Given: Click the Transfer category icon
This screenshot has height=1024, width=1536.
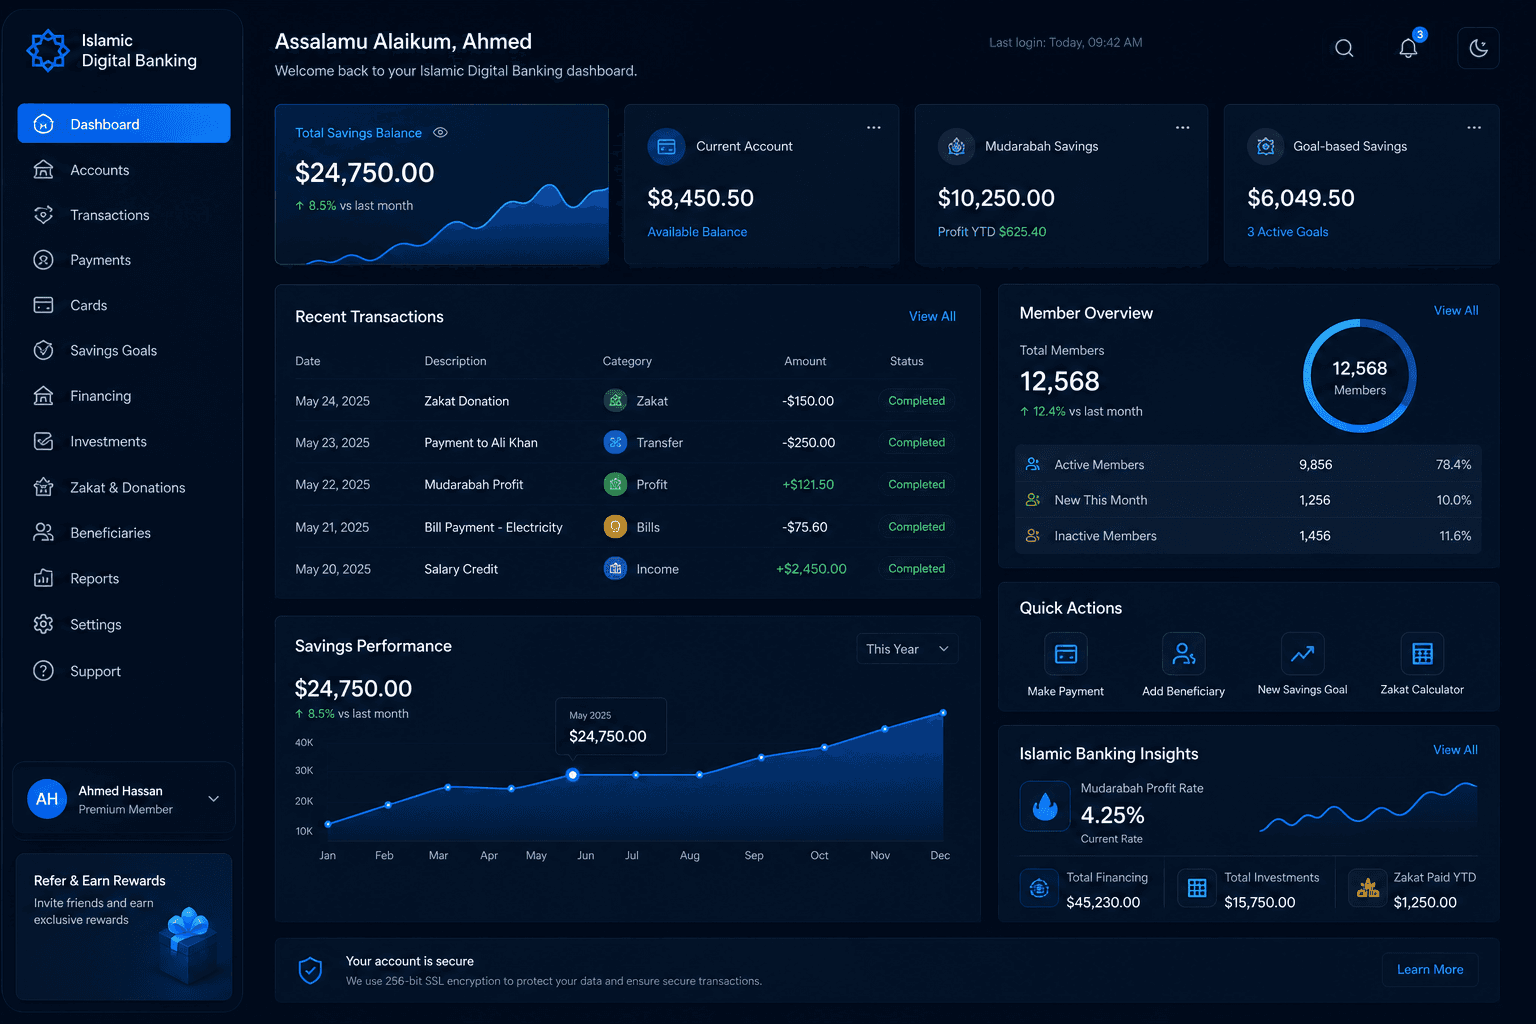Looking at the screenshot, I should click(615, 442).
